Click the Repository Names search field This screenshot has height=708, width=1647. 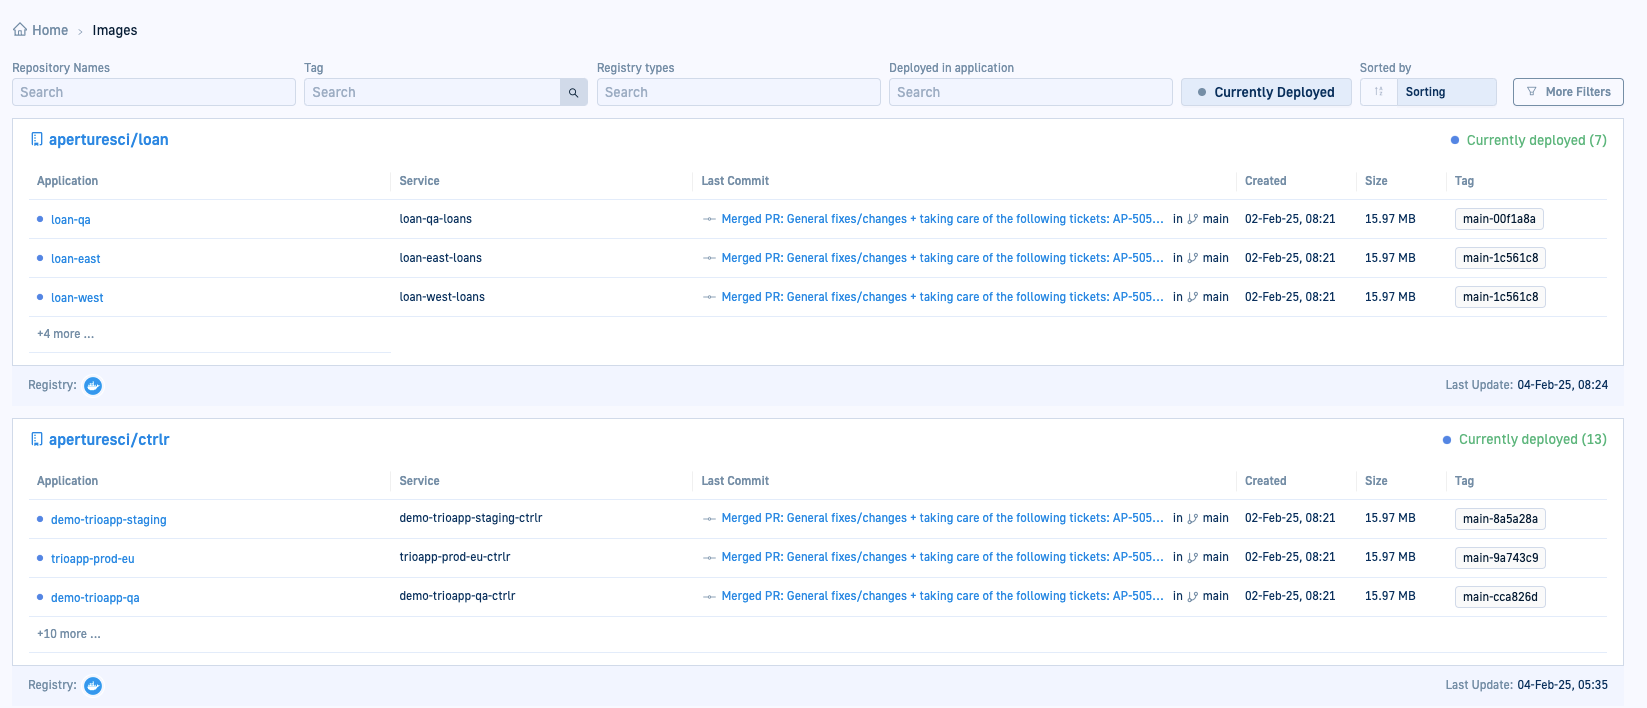pos(153,92)
